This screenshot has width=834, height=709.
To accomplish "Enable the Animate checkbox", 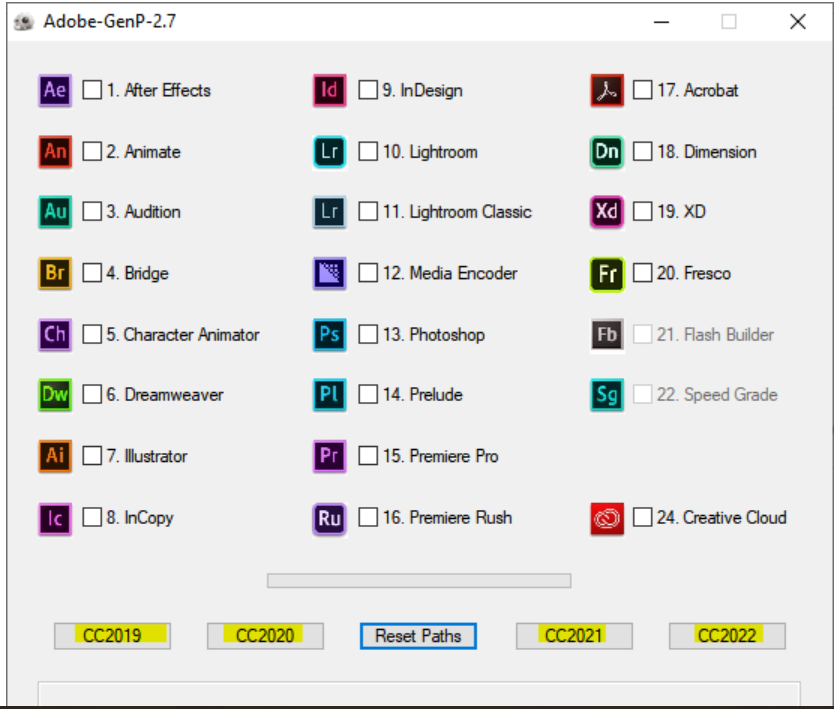I will tap(92, 151).
